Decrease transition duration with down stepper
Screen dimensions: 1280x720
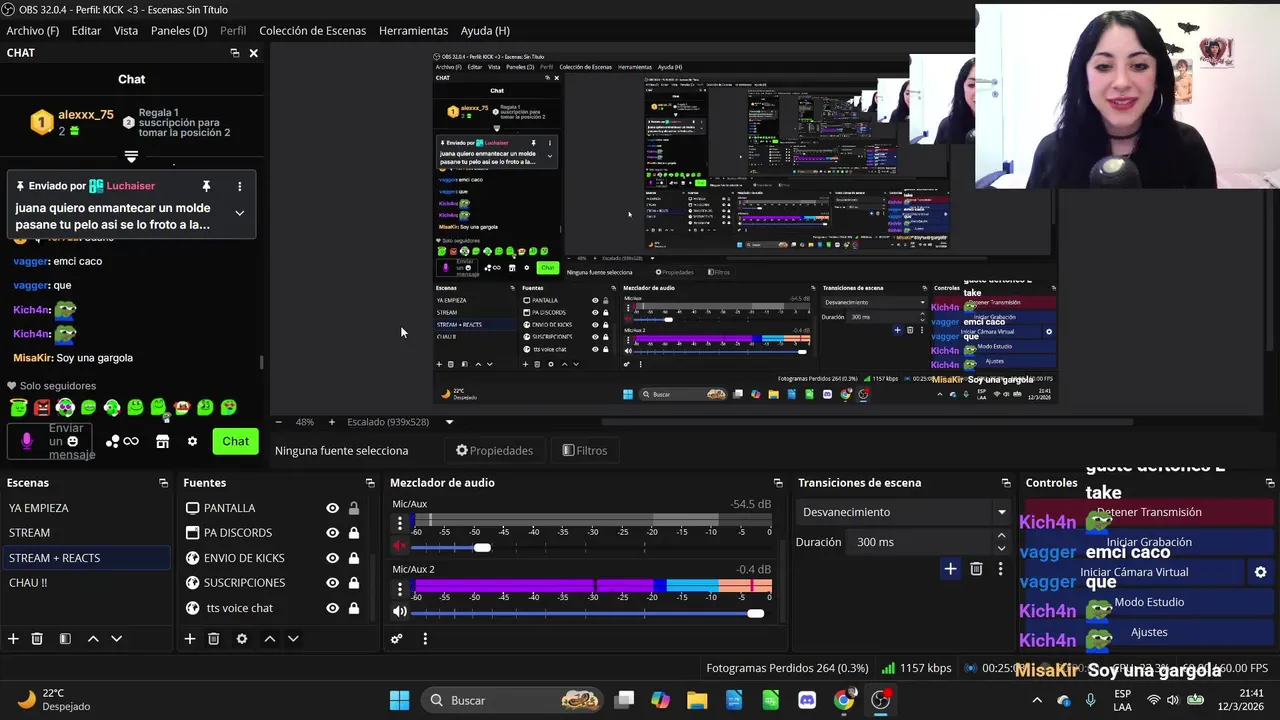coord(1001,548)
